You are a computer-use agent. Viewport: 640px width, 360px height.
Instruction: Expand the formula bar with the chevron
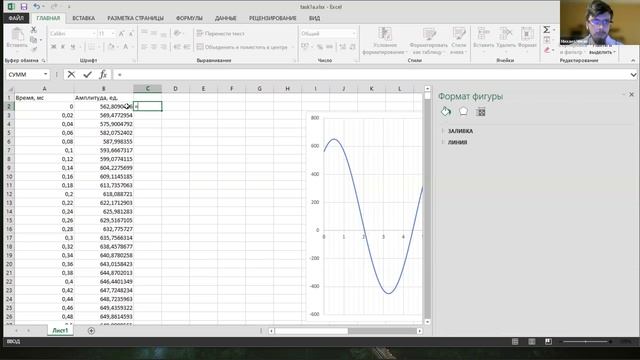click(x=633, y=75)
